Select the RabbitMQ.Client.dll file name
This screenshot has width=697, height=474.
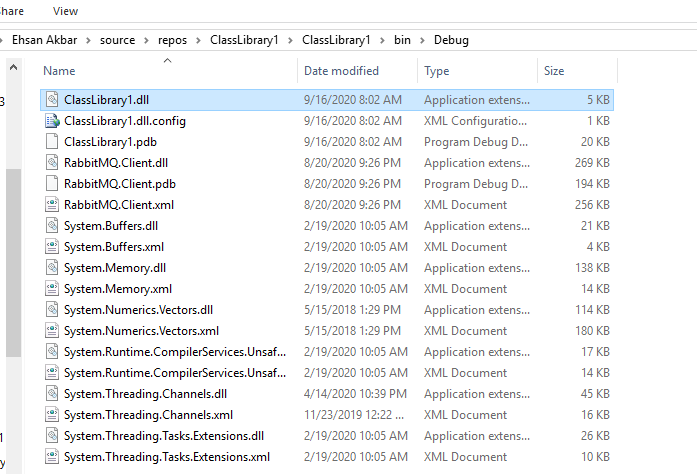pyautogui.click(x=116, y=162)
